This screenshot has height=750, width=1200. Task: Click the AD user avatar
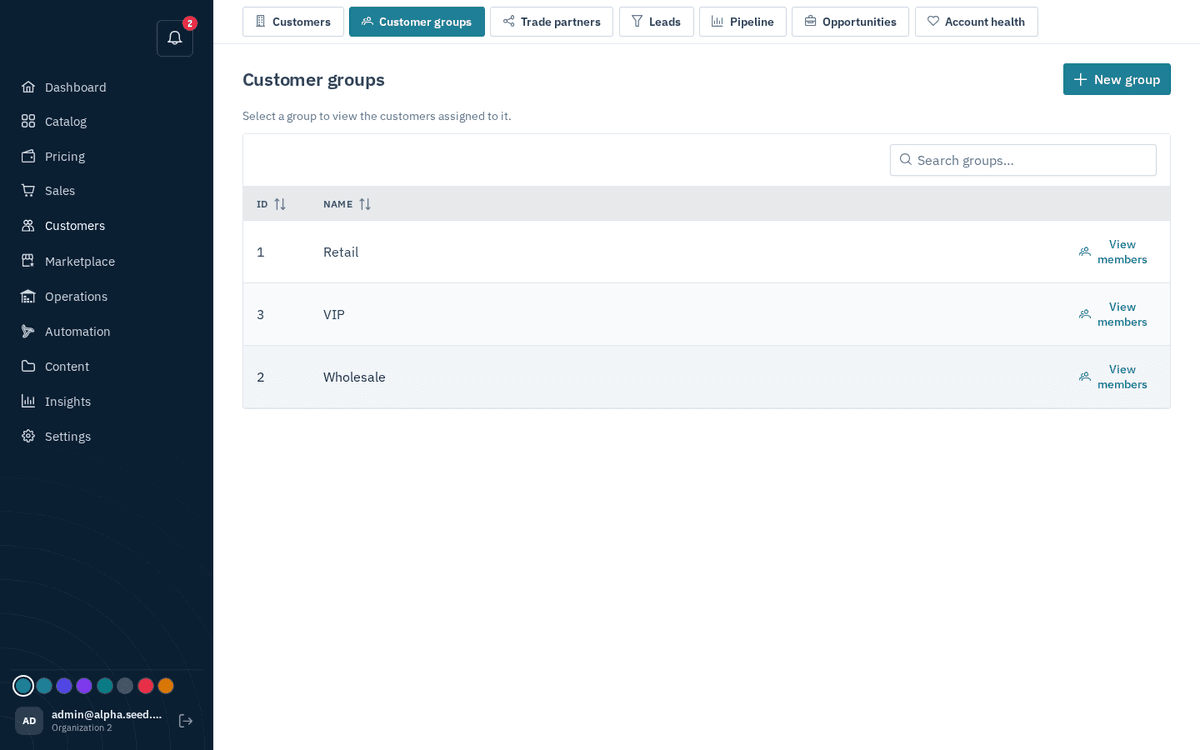[x=29, y=721]
